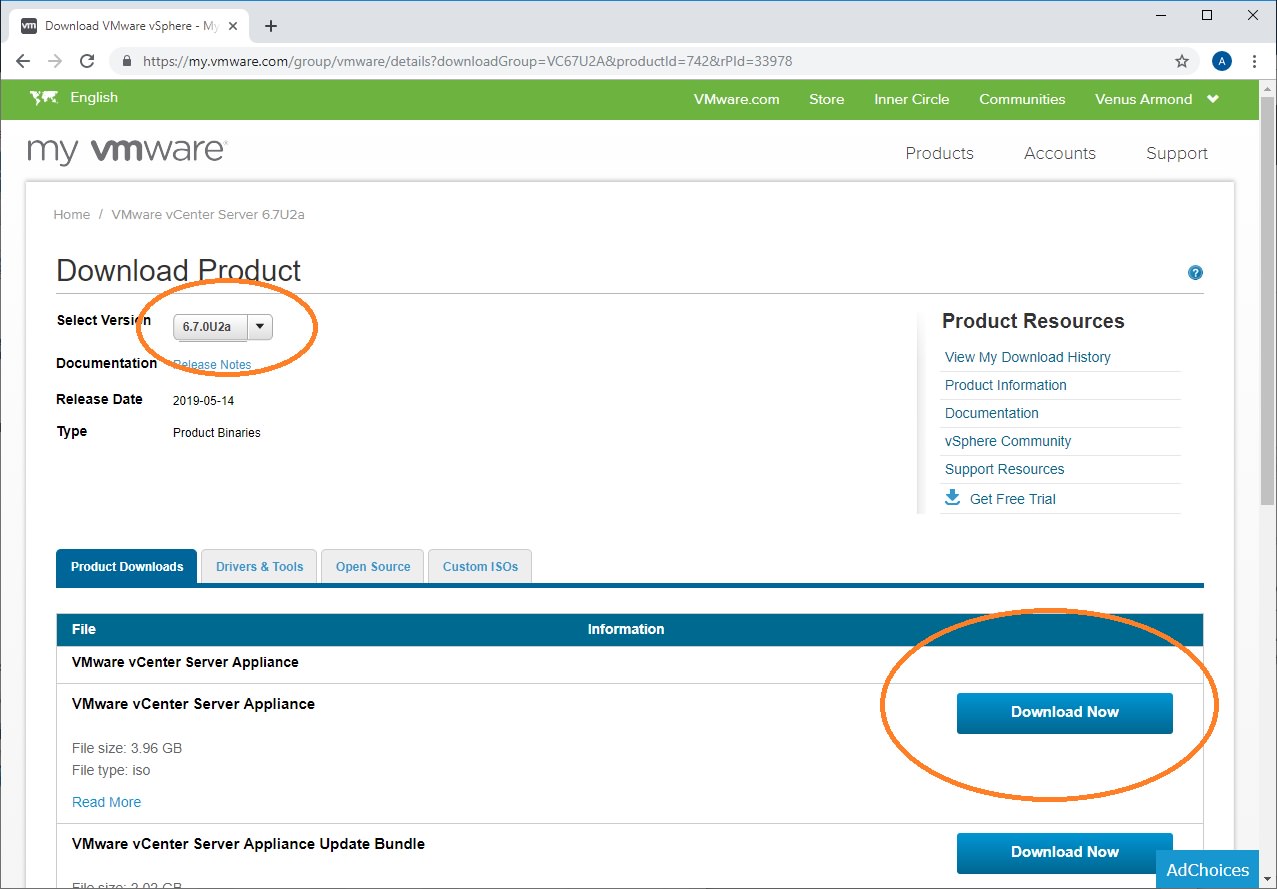Click the File column header
This screenshot has height=889, width=1277.
pyautogui.click(x=84, y=629)
